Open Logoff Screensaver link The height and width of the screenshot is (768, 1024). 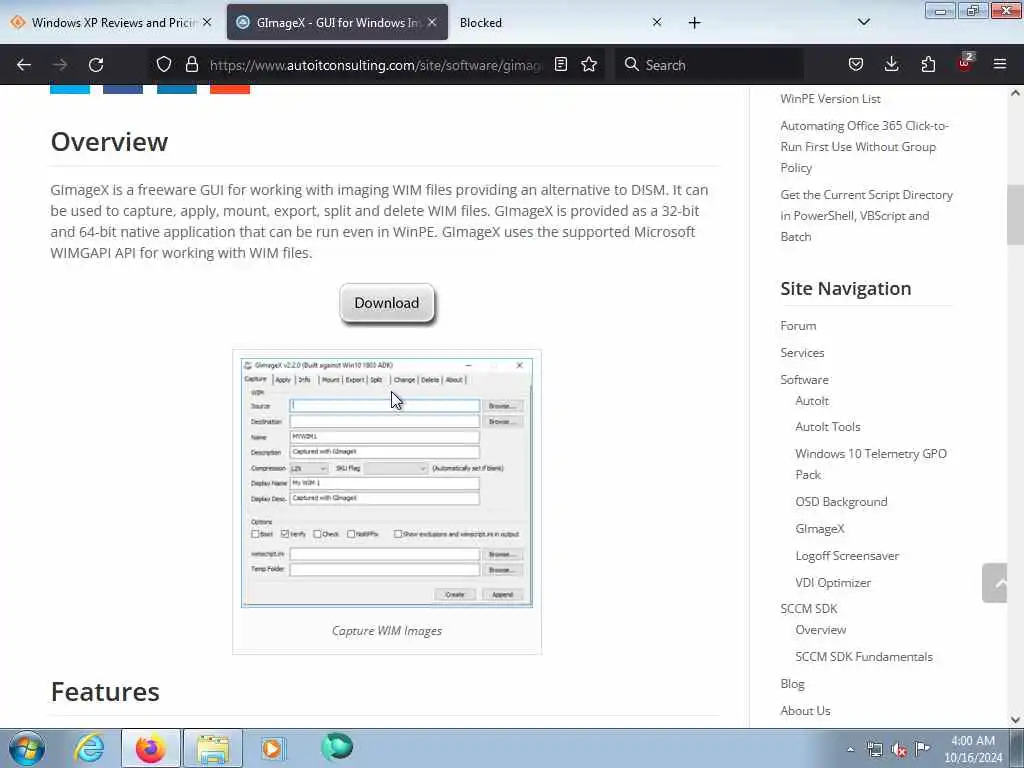847,556
